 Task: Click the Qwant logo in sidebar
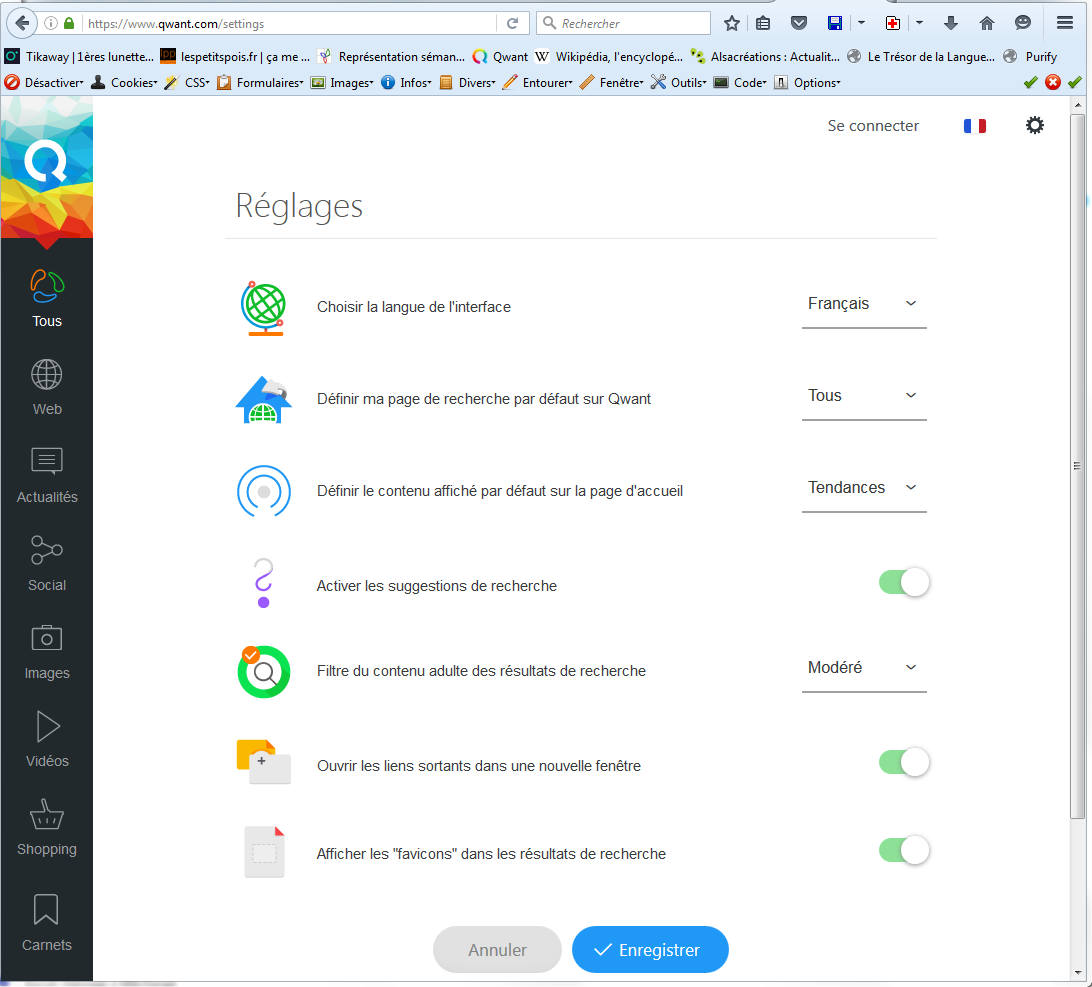(x=46, y=162)
